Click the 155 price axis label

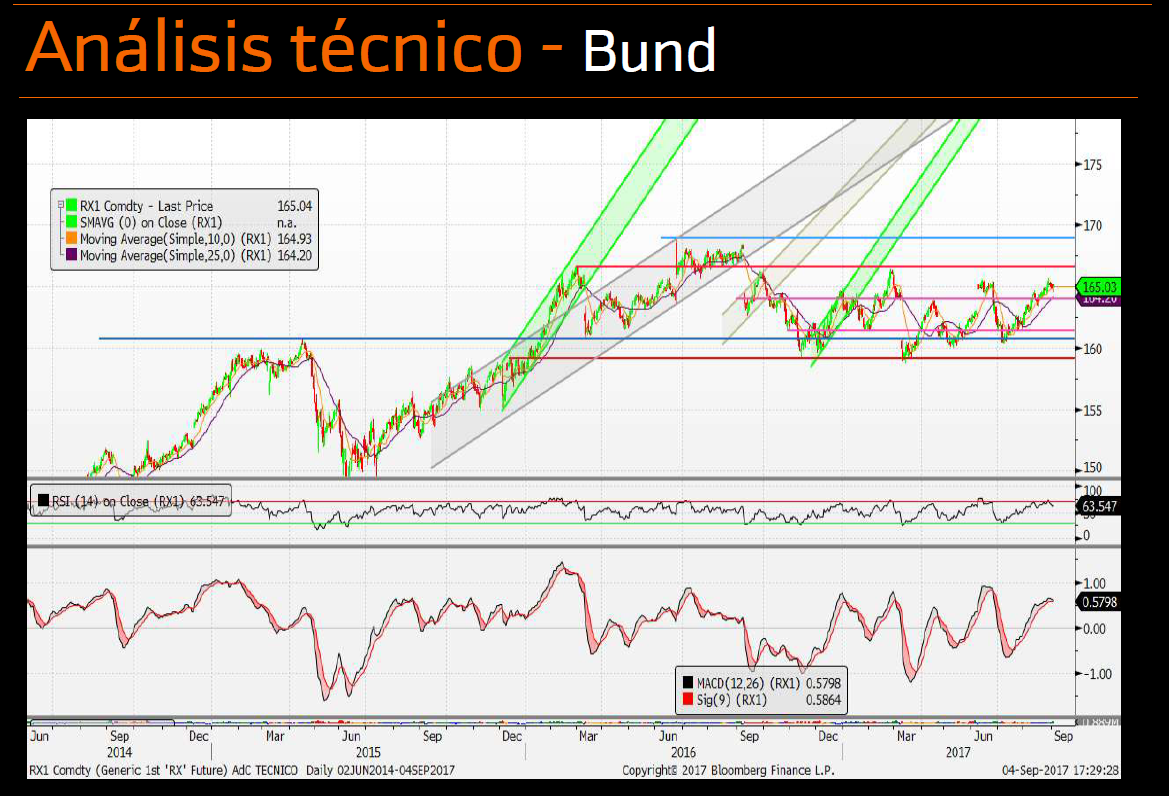pos(1092,411)
